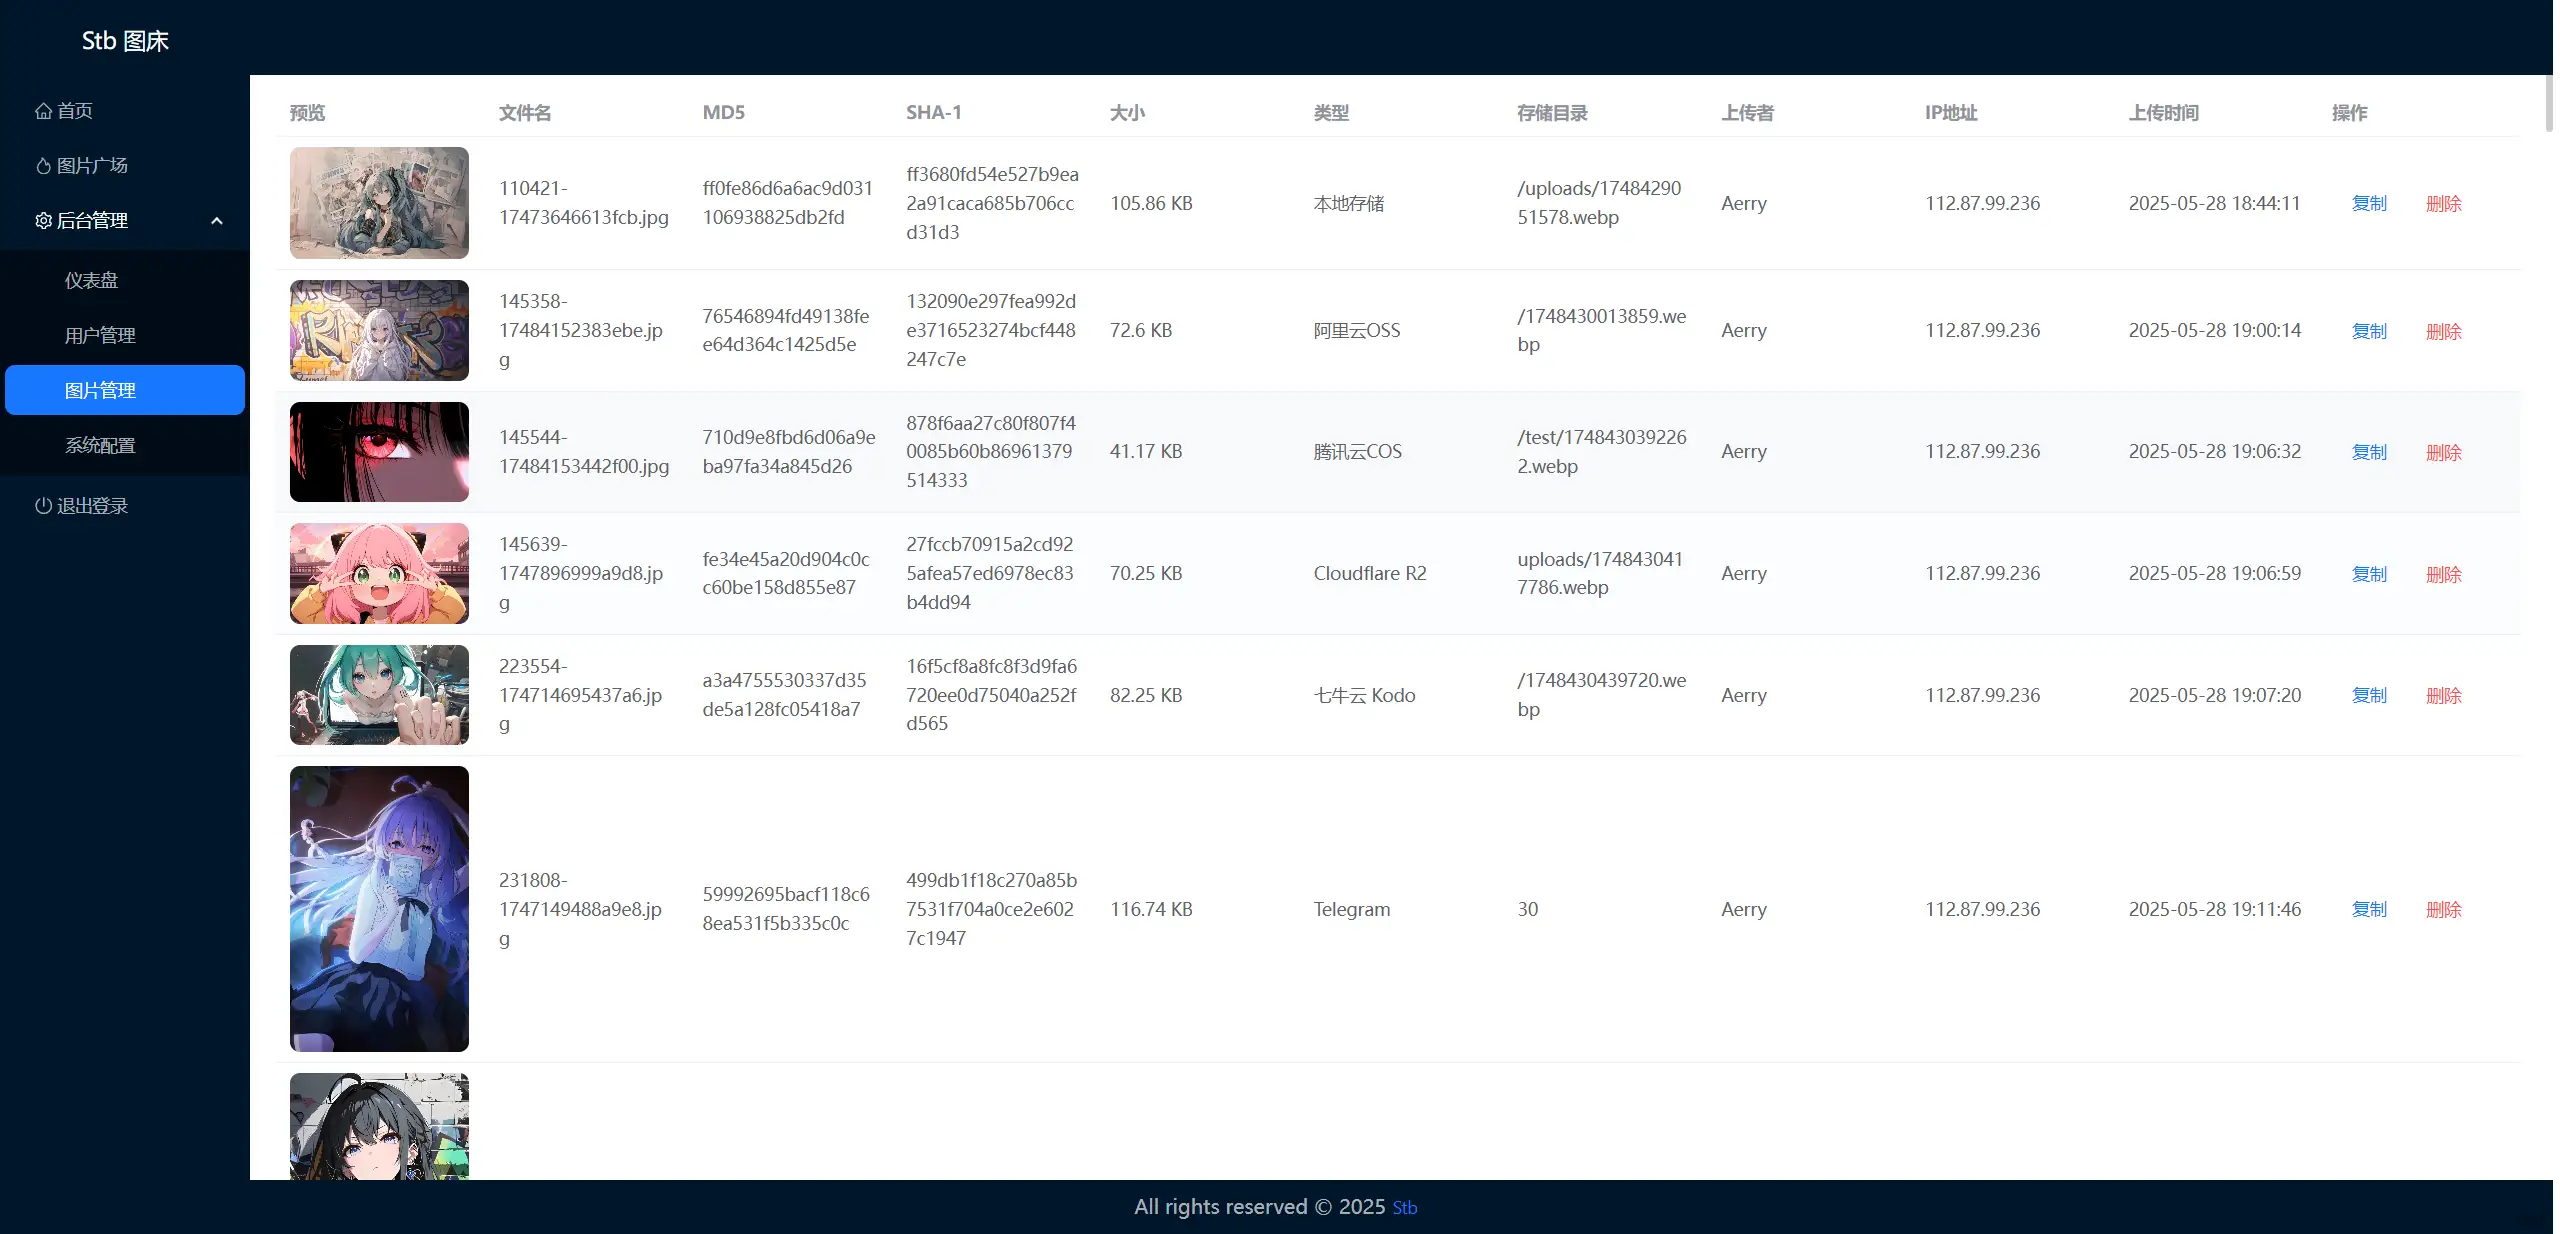Click the Stb 图床 logo title
Image resolution: width=2560 pixels, height=1234 pixels.
pos(125,41)
